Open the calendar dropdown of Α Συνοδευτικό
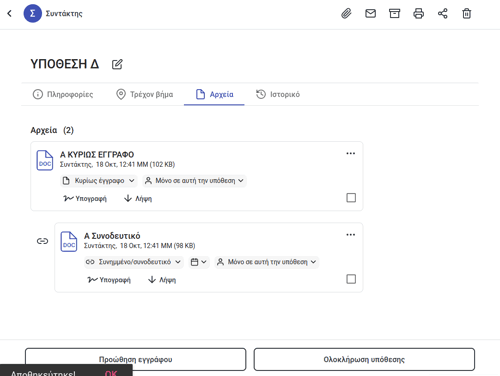The width and height of the screenshot is (500, 376). point(199,262)
